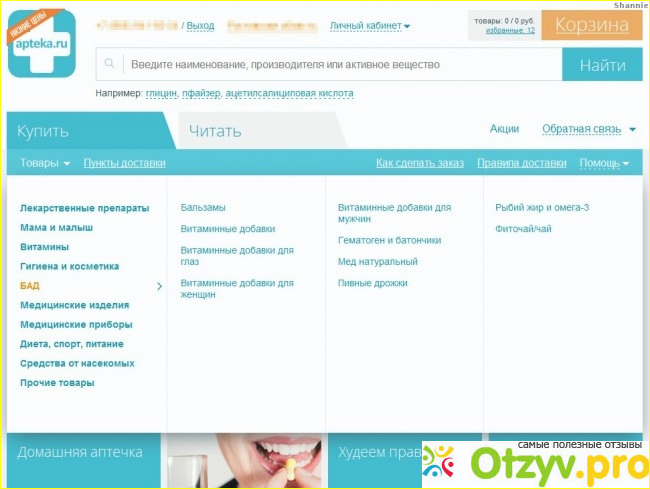
Task: Expand the Товары dropdown menu
Action: click(45, 163)
